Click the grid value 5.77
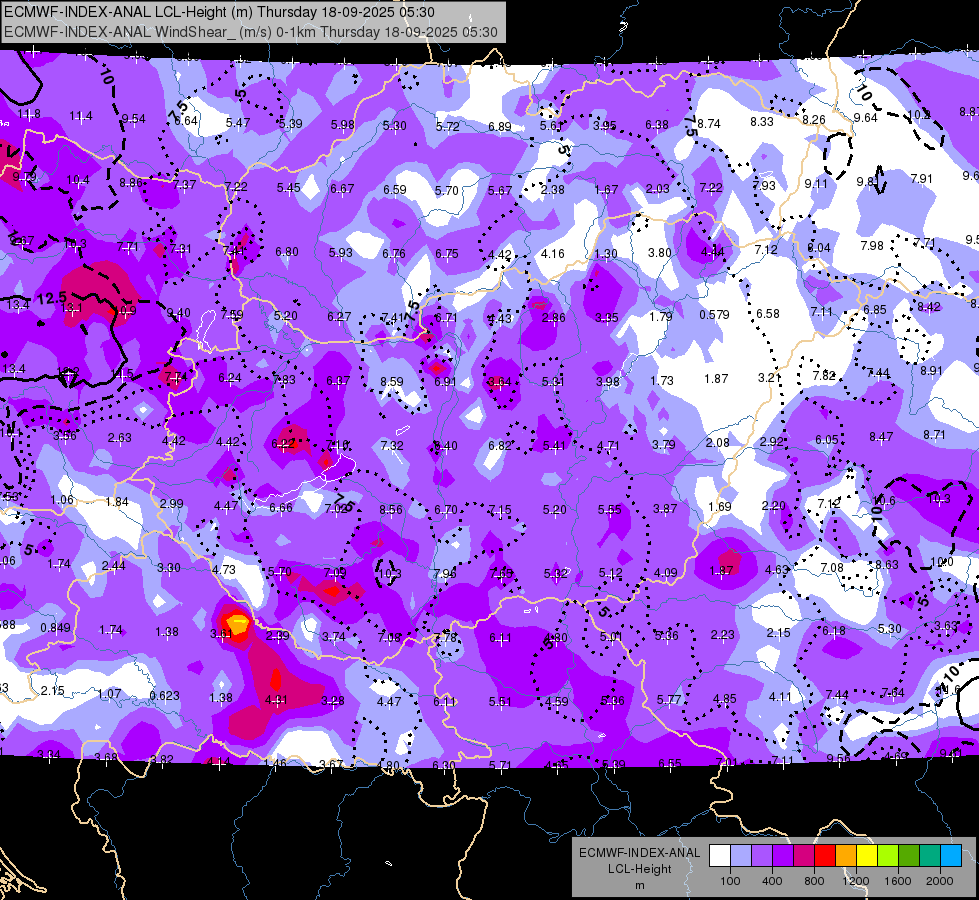This screenshot has height=900, width=979. (x=669, y=700)
